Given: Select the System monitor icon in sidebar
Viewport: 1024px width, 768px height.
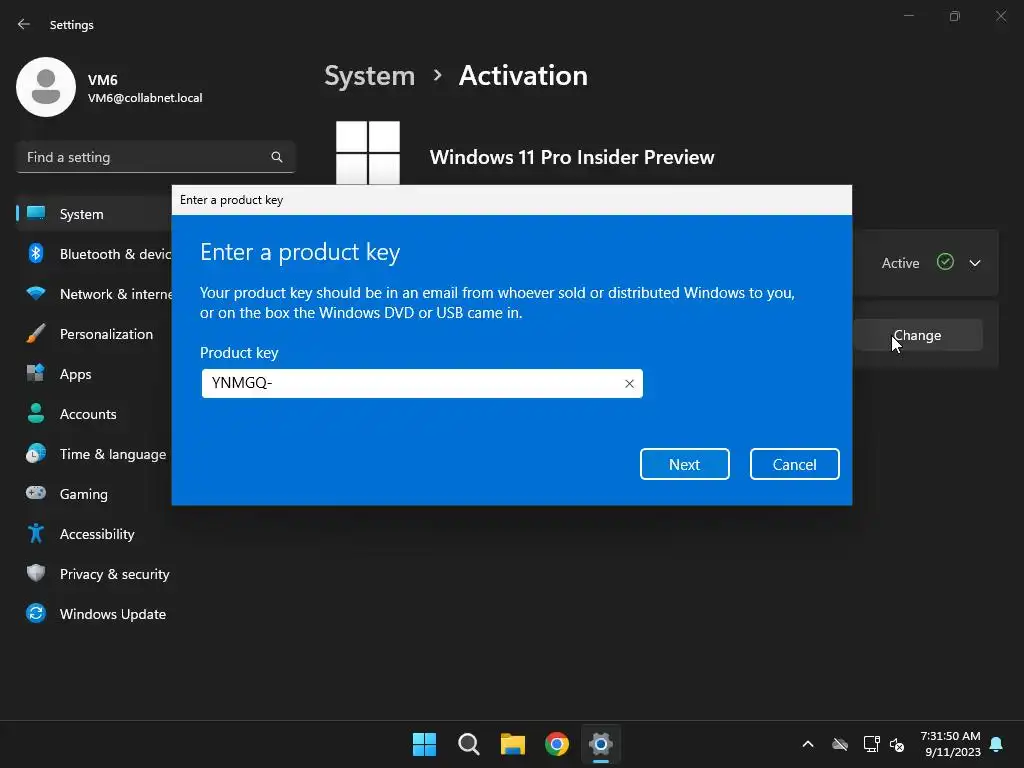Looking at the screenshot, I should (x=36, y=214).
